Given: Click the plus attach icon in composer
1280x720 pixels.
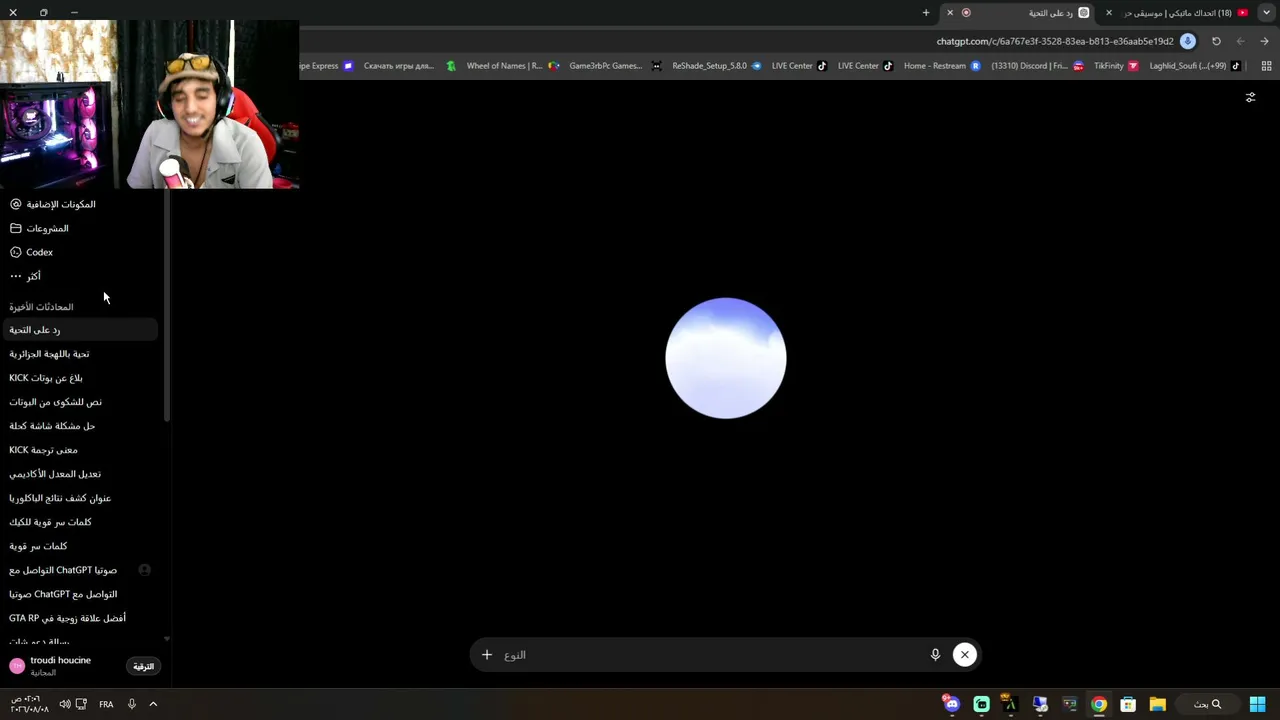Looking at the screenshot, I should (487, 655).
